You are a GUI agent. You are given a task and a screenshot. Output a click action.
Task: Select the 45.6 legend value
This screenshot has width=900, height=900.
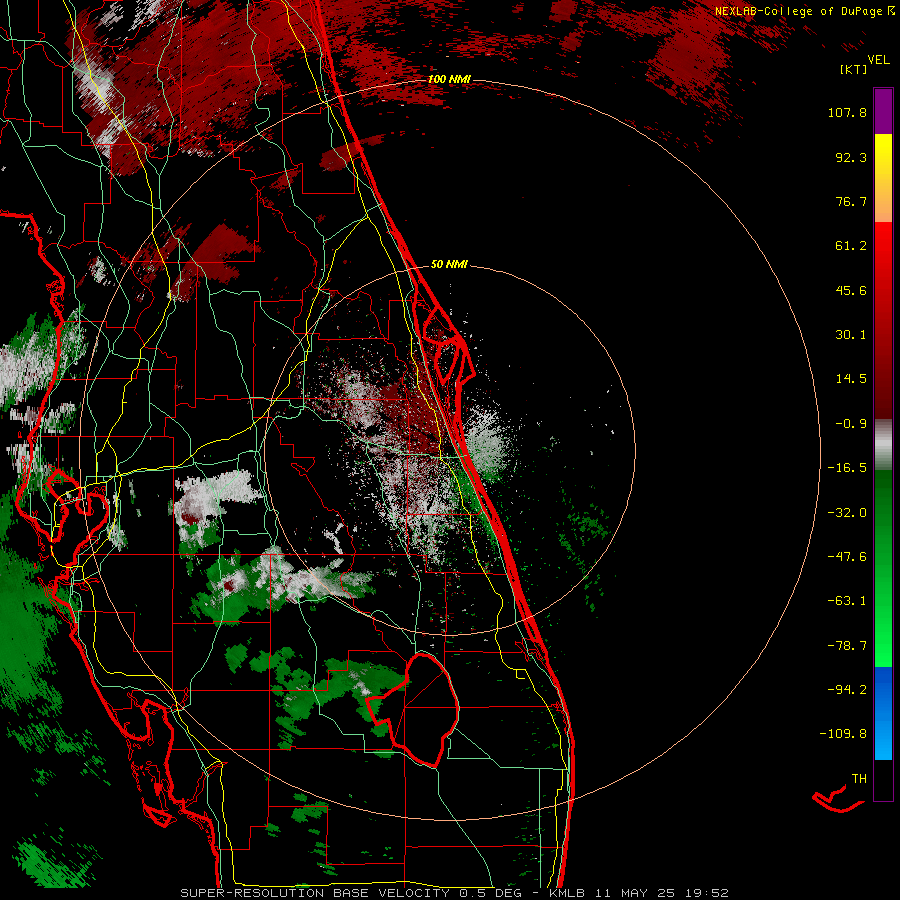pyautogui.click(x=851, y=290)
